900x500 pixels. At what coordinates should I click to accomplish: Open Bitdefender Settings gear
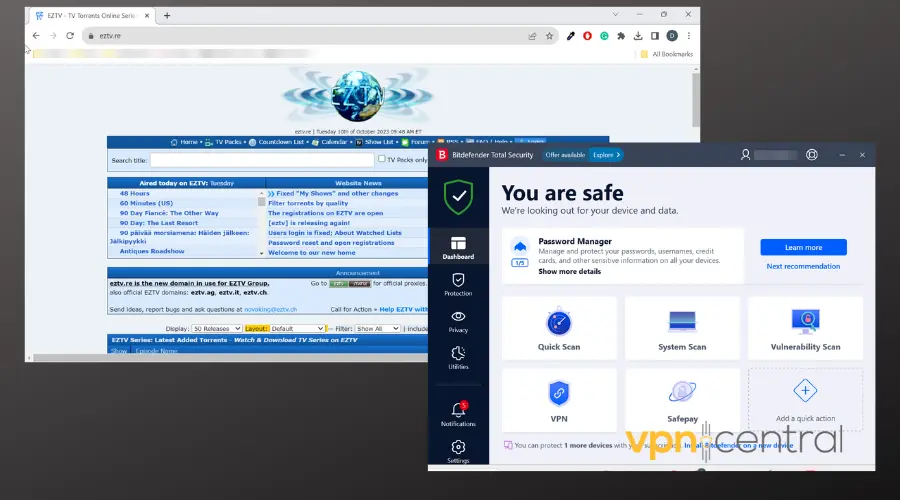tap(458, 451)
